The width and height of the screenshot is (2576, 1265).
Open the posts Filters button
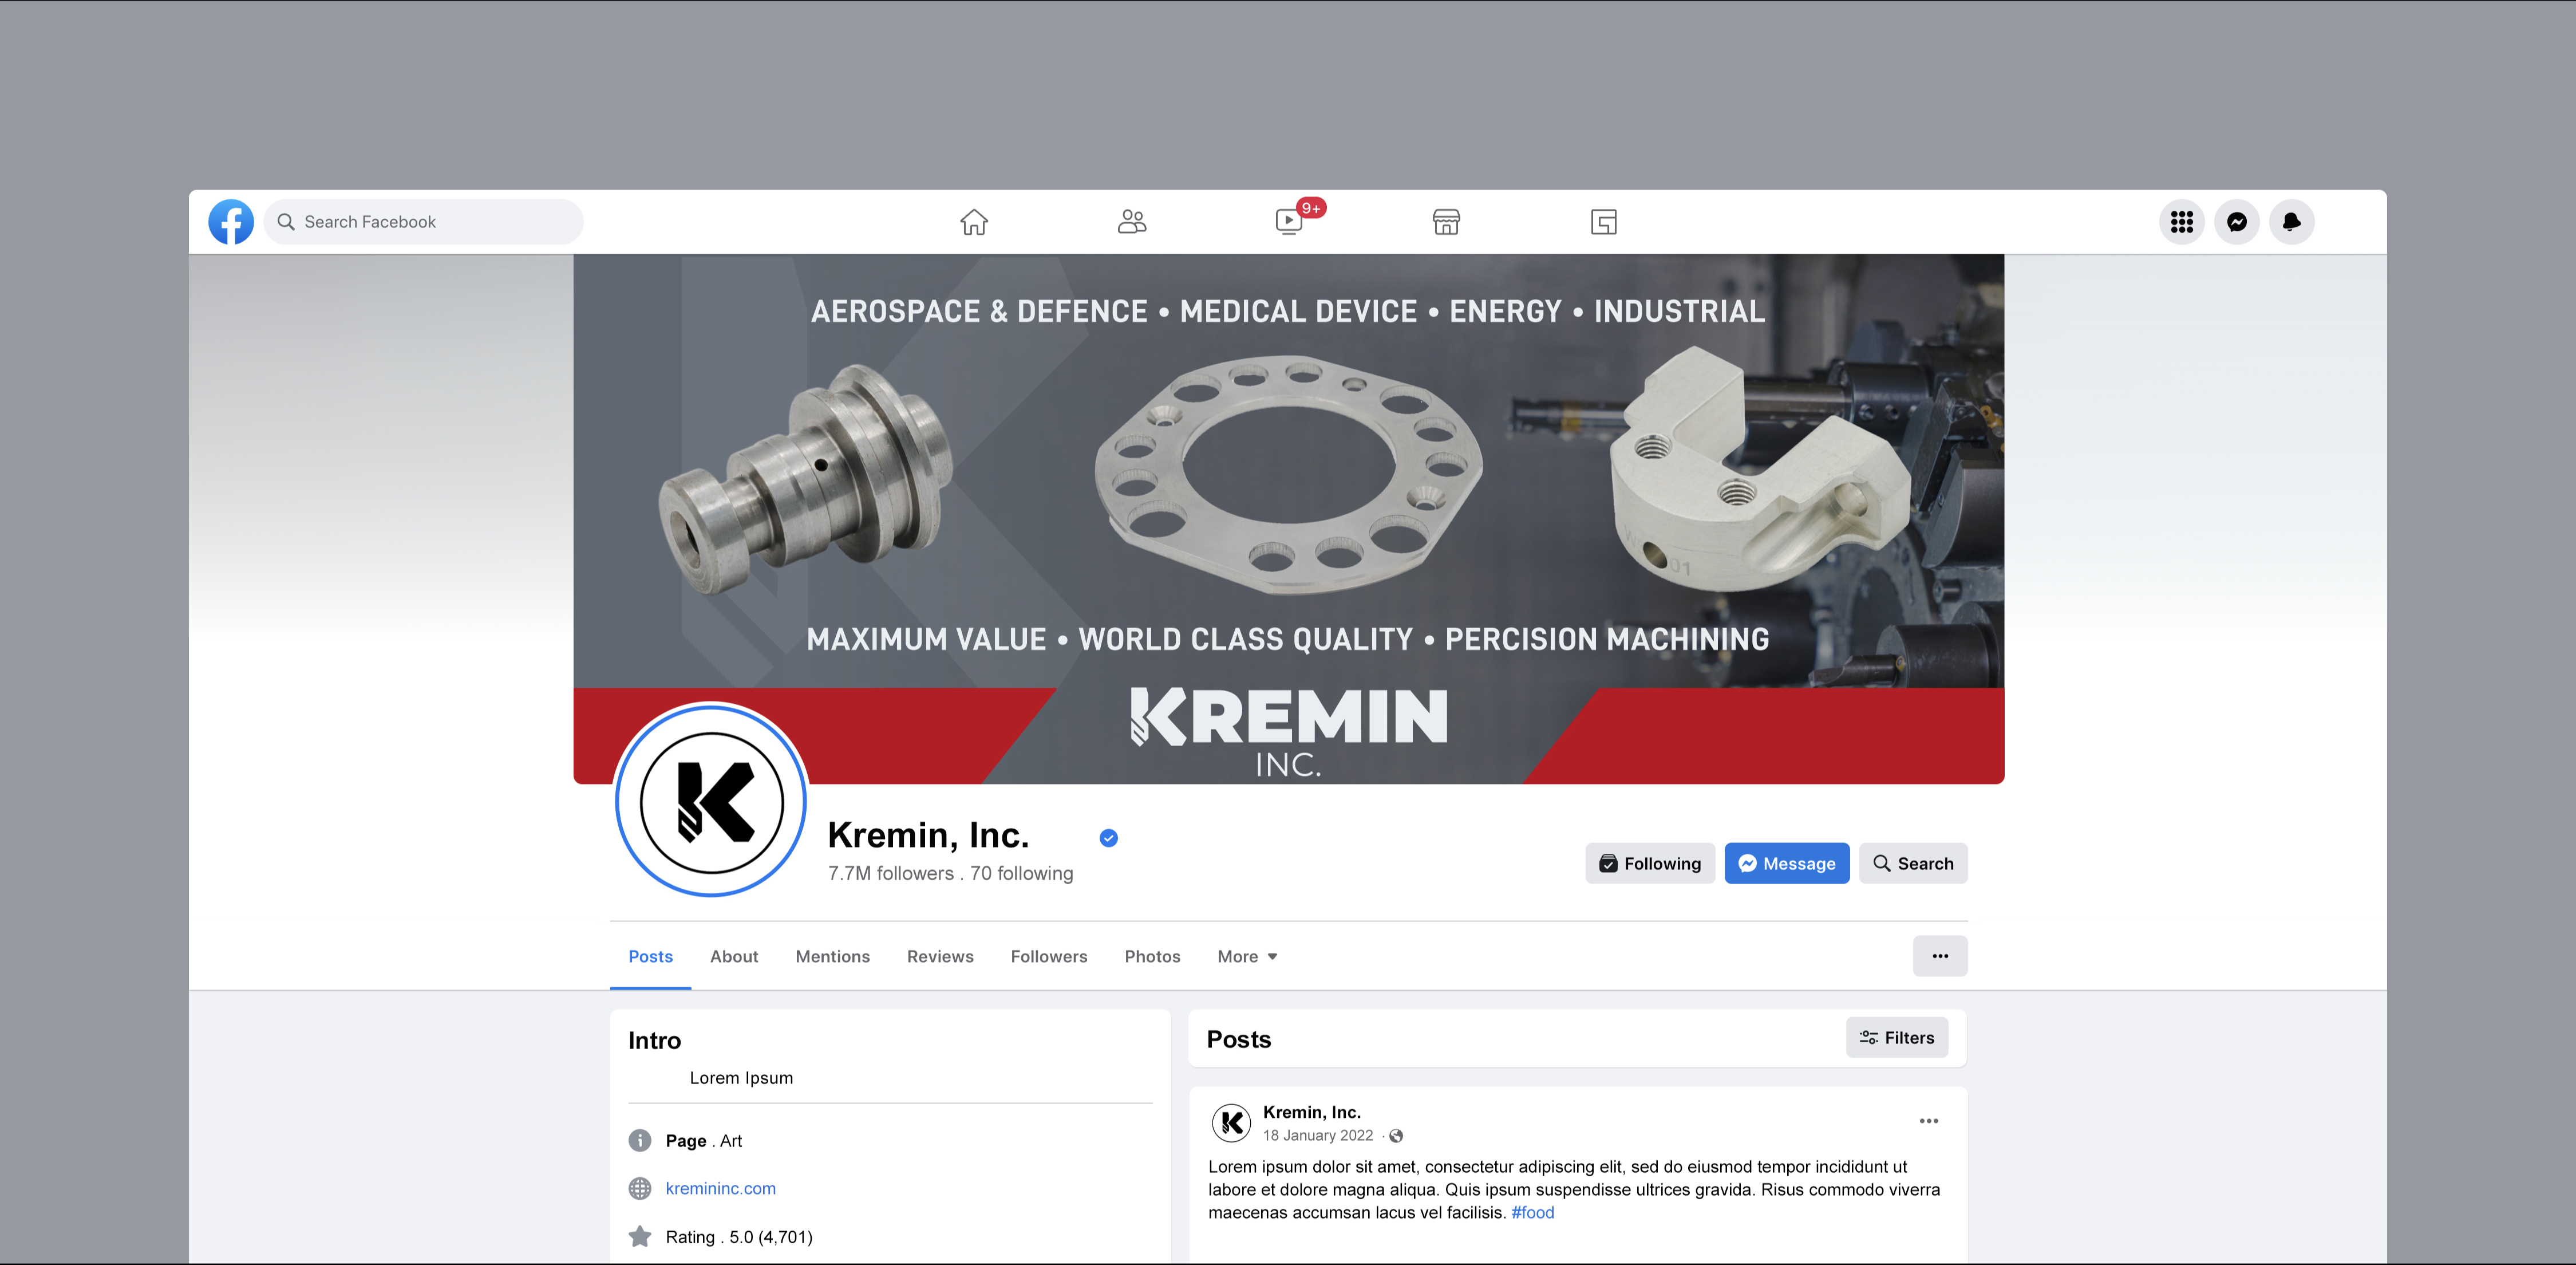click(x=1897, y=1038)
